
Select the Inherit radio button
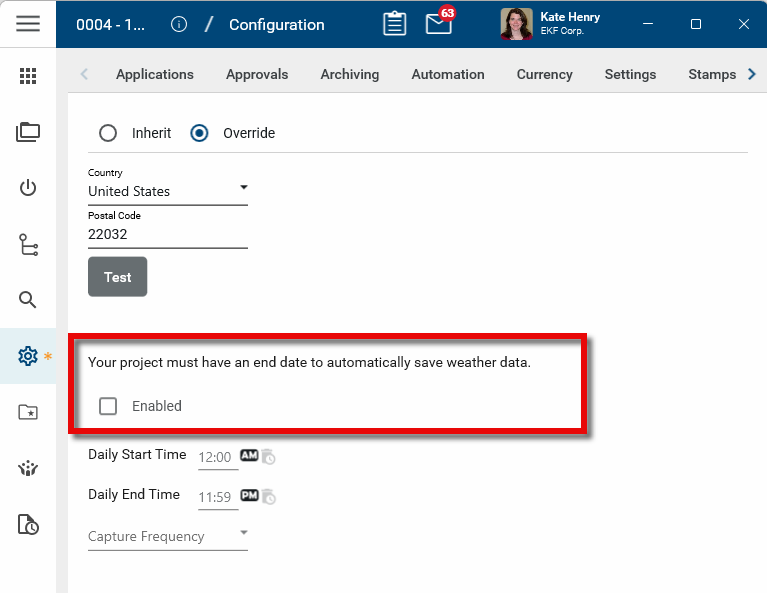click(x=108, y=133)
